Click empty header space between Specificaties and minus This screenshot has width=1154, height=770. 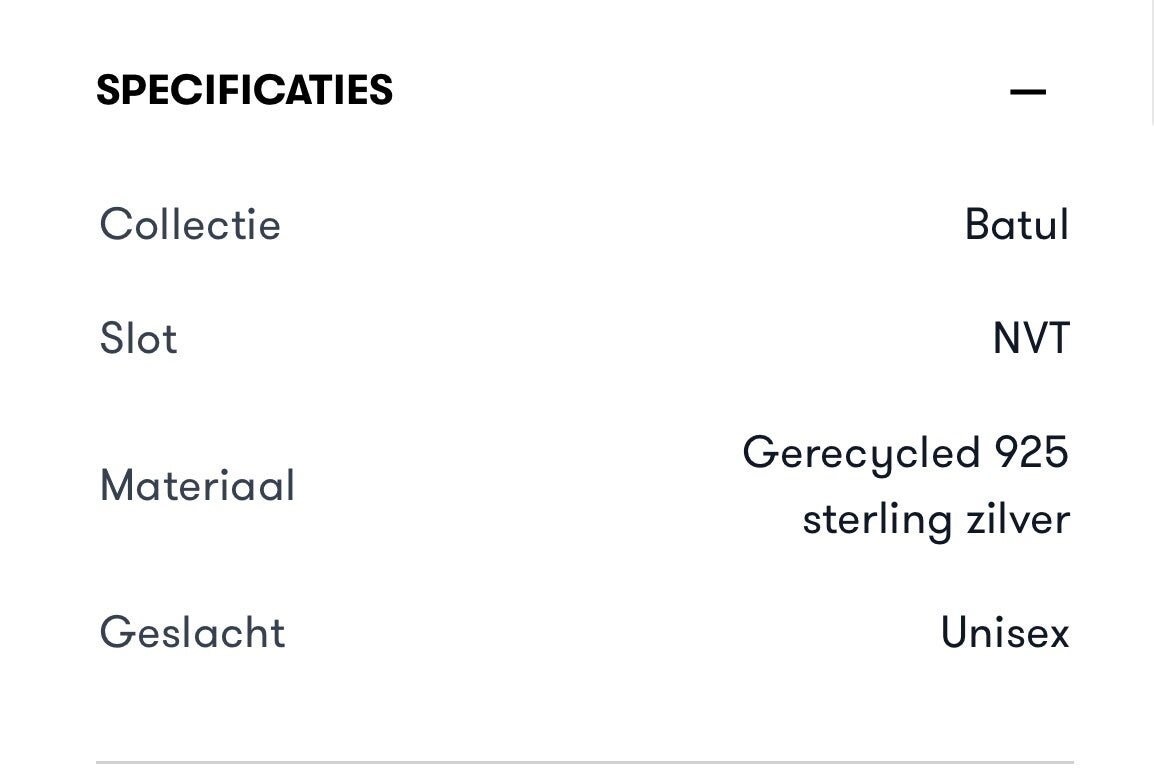(700, 91)
